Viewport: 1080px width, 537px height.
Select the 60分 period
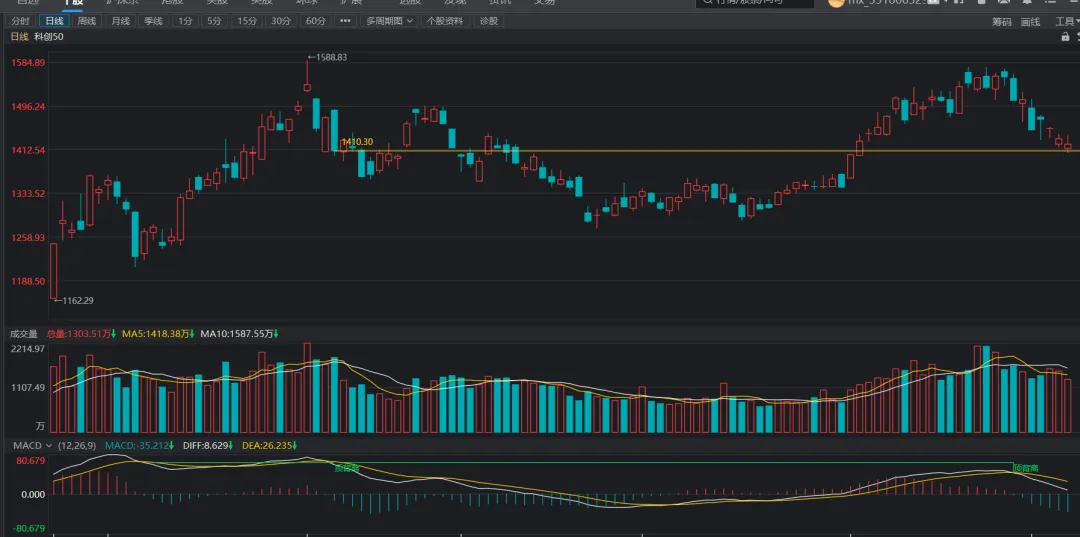pos(315,21)
